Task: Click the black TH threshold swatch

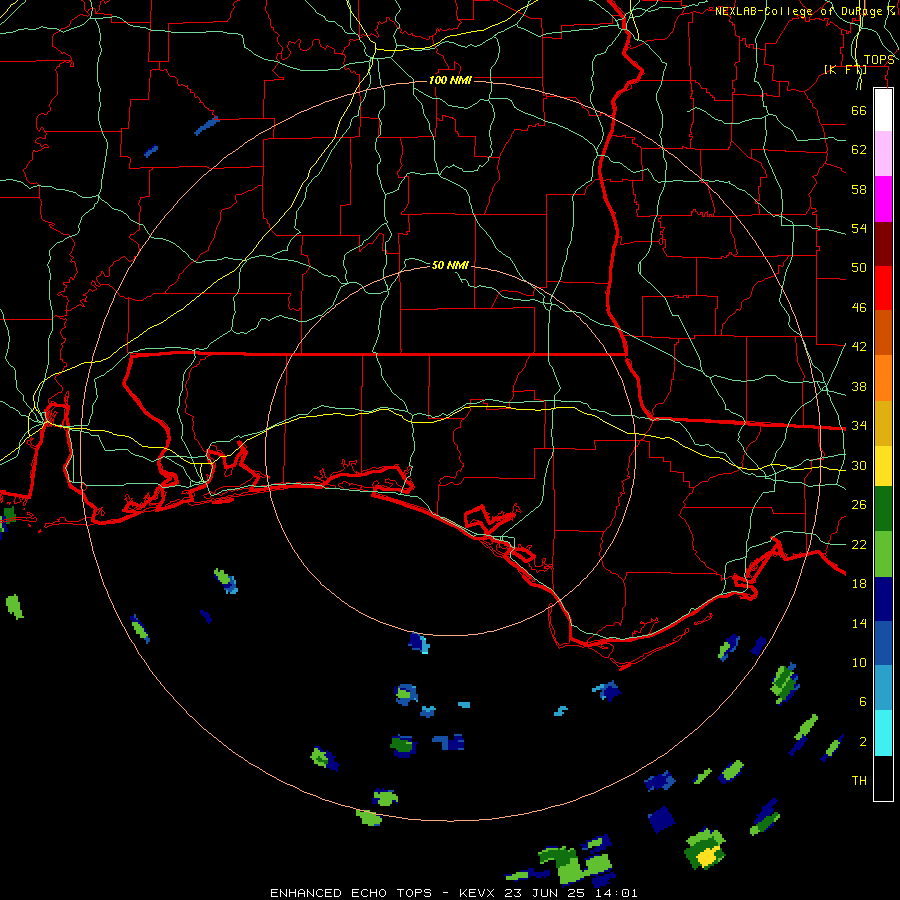Action: (x=883, y=778)
